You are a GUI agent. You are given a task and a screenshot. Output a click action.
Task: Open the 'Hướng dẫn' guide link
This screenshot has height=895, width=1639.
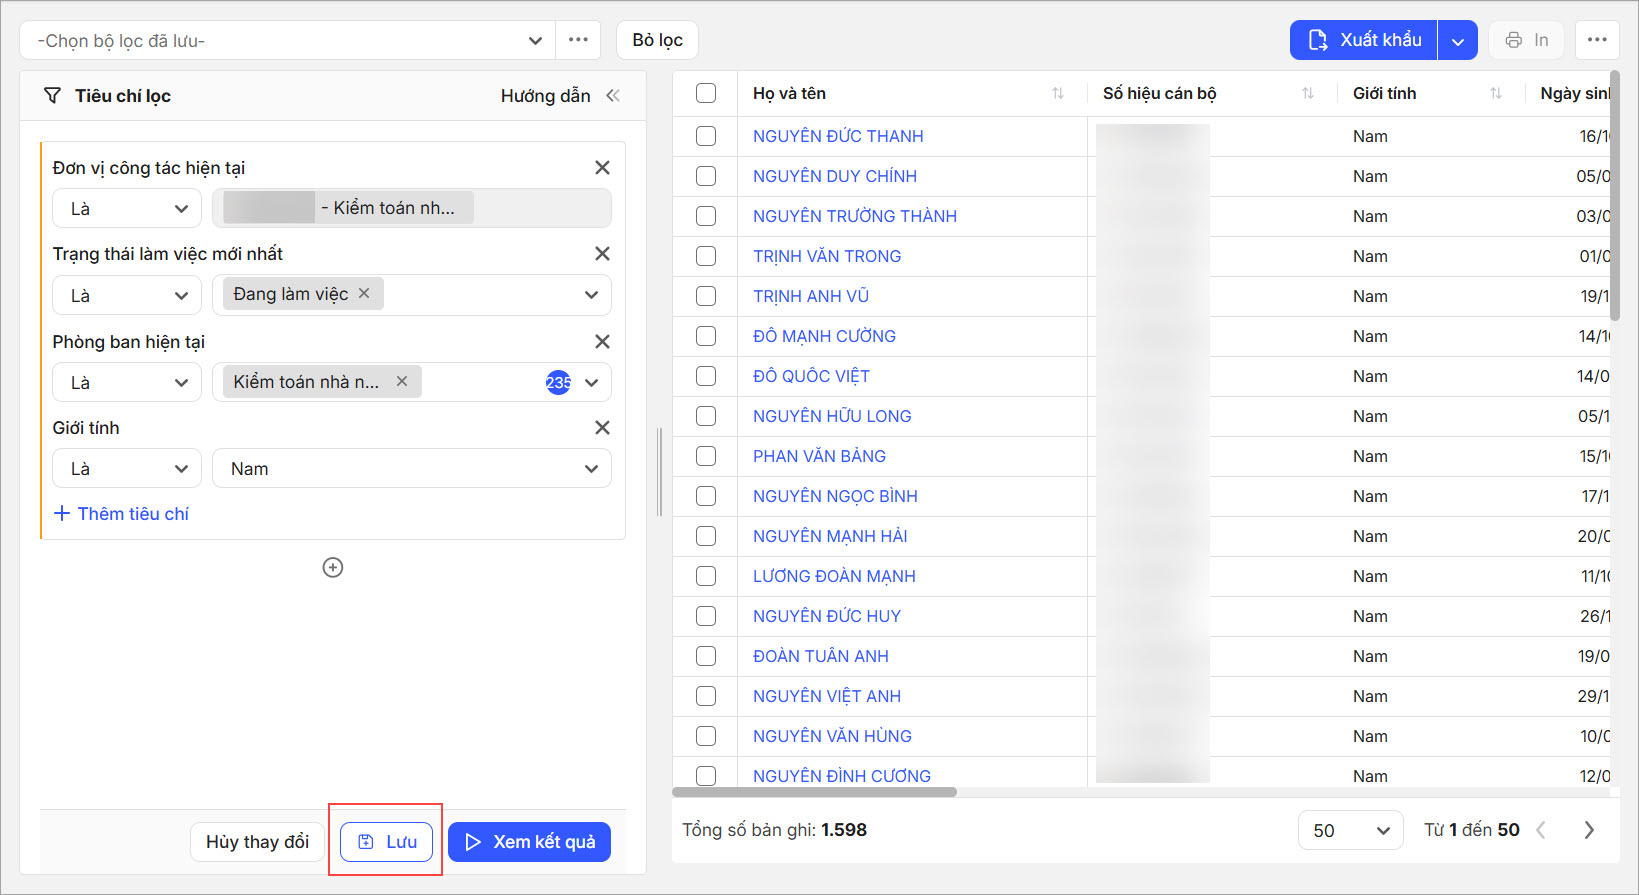545,96
